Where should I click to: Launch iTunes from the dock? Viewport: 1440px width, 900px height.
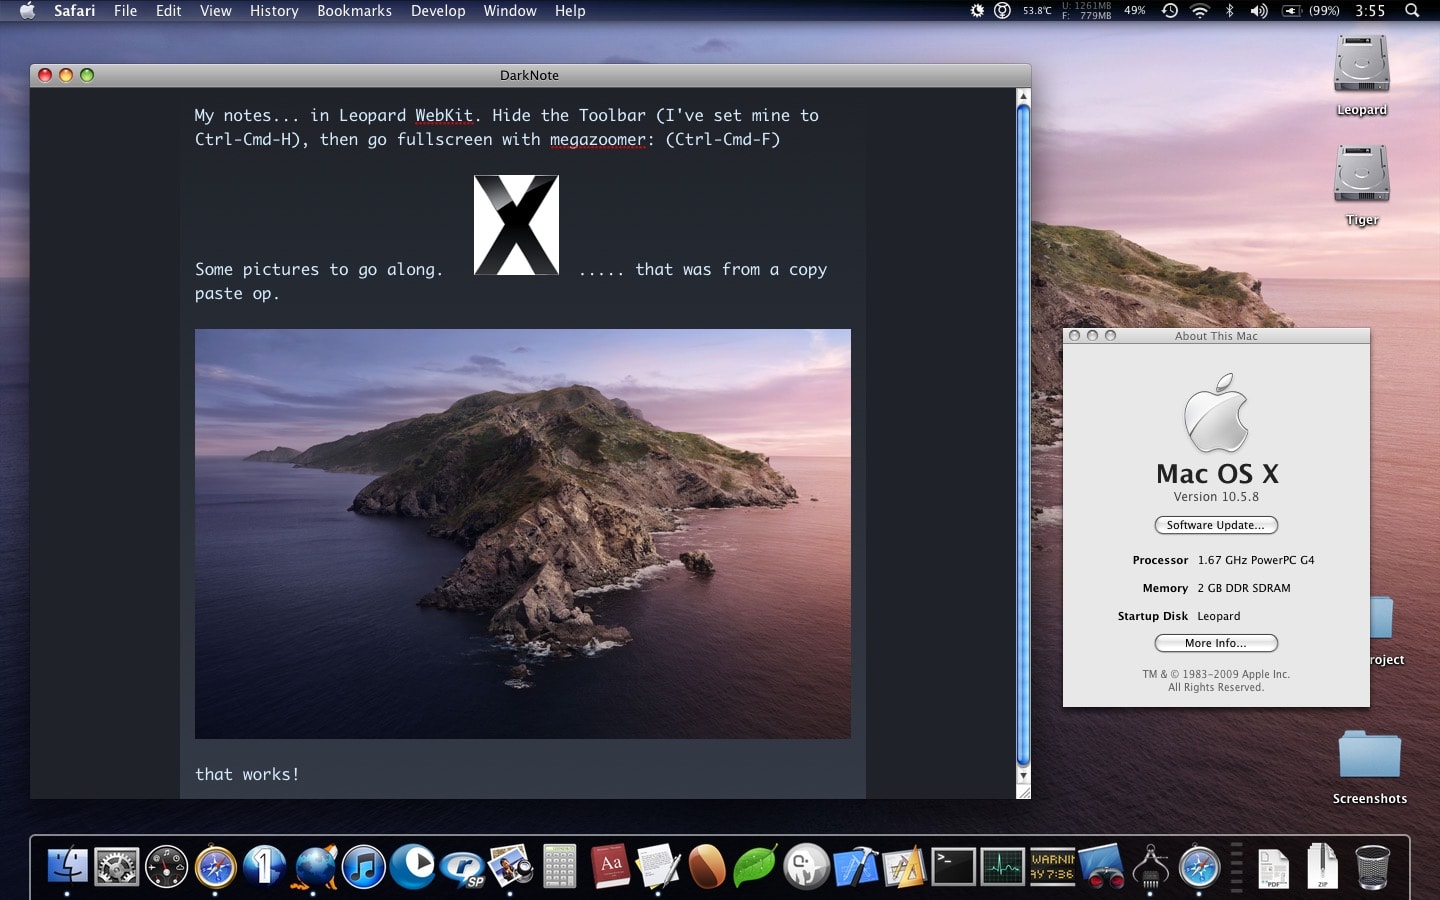click(363, 866)
